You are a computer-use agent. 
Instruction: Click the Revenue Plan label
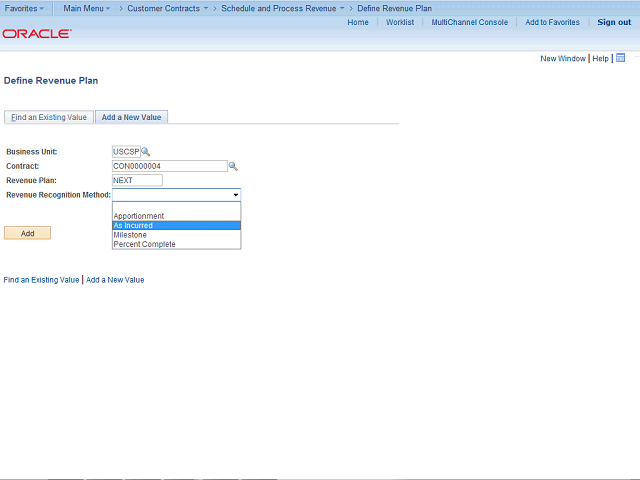31,180
